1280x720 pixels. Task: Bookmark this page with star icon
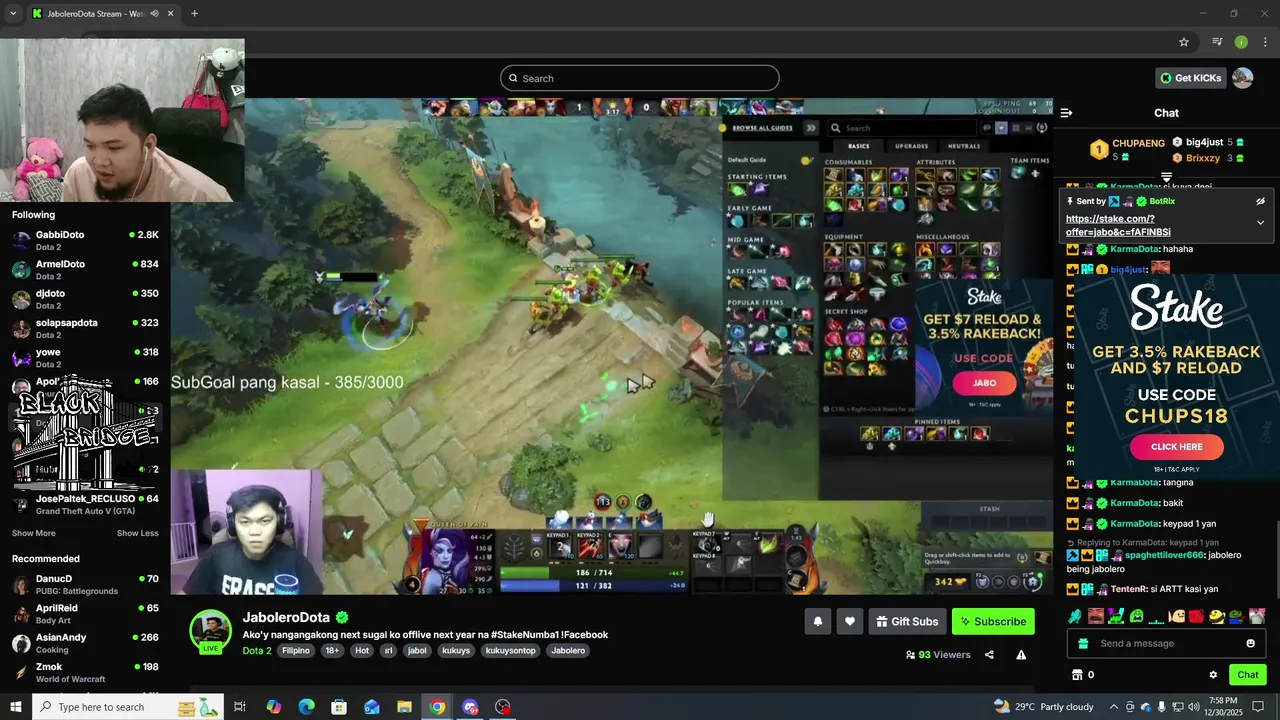(1184, 42)
